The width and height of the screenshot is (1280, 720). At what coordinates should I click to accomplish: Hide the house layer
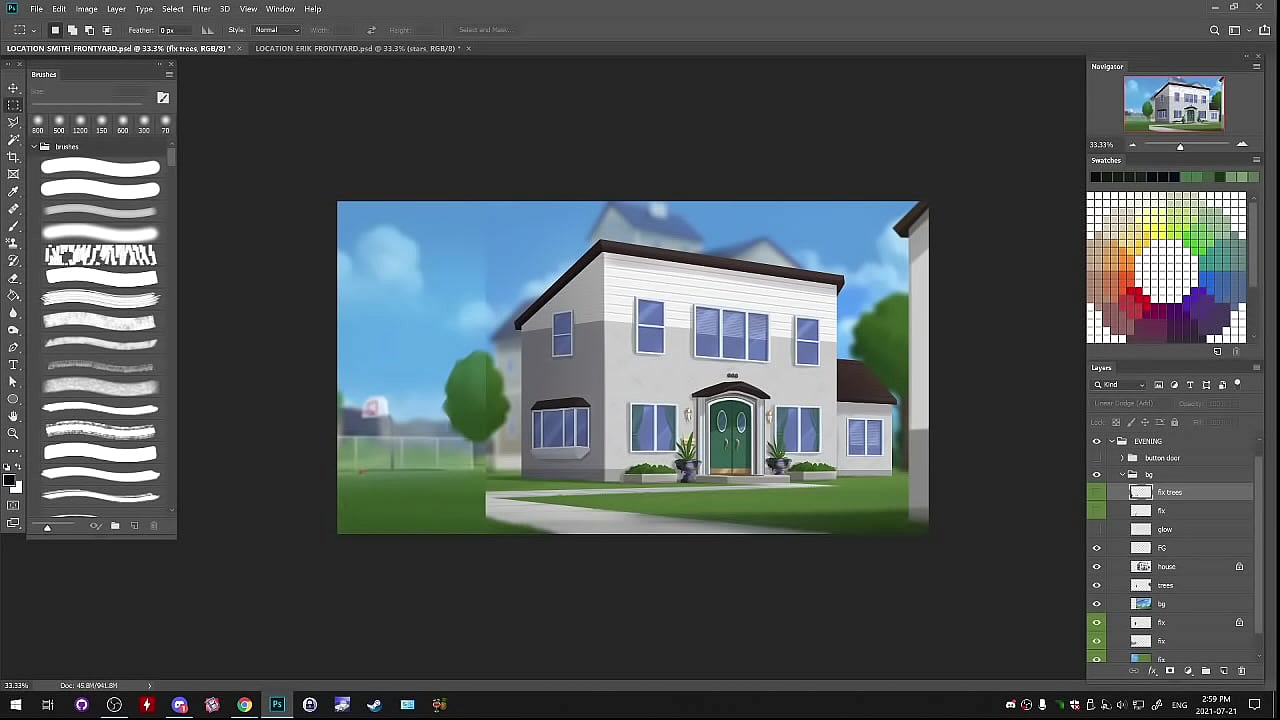(x=1096, y=567)
